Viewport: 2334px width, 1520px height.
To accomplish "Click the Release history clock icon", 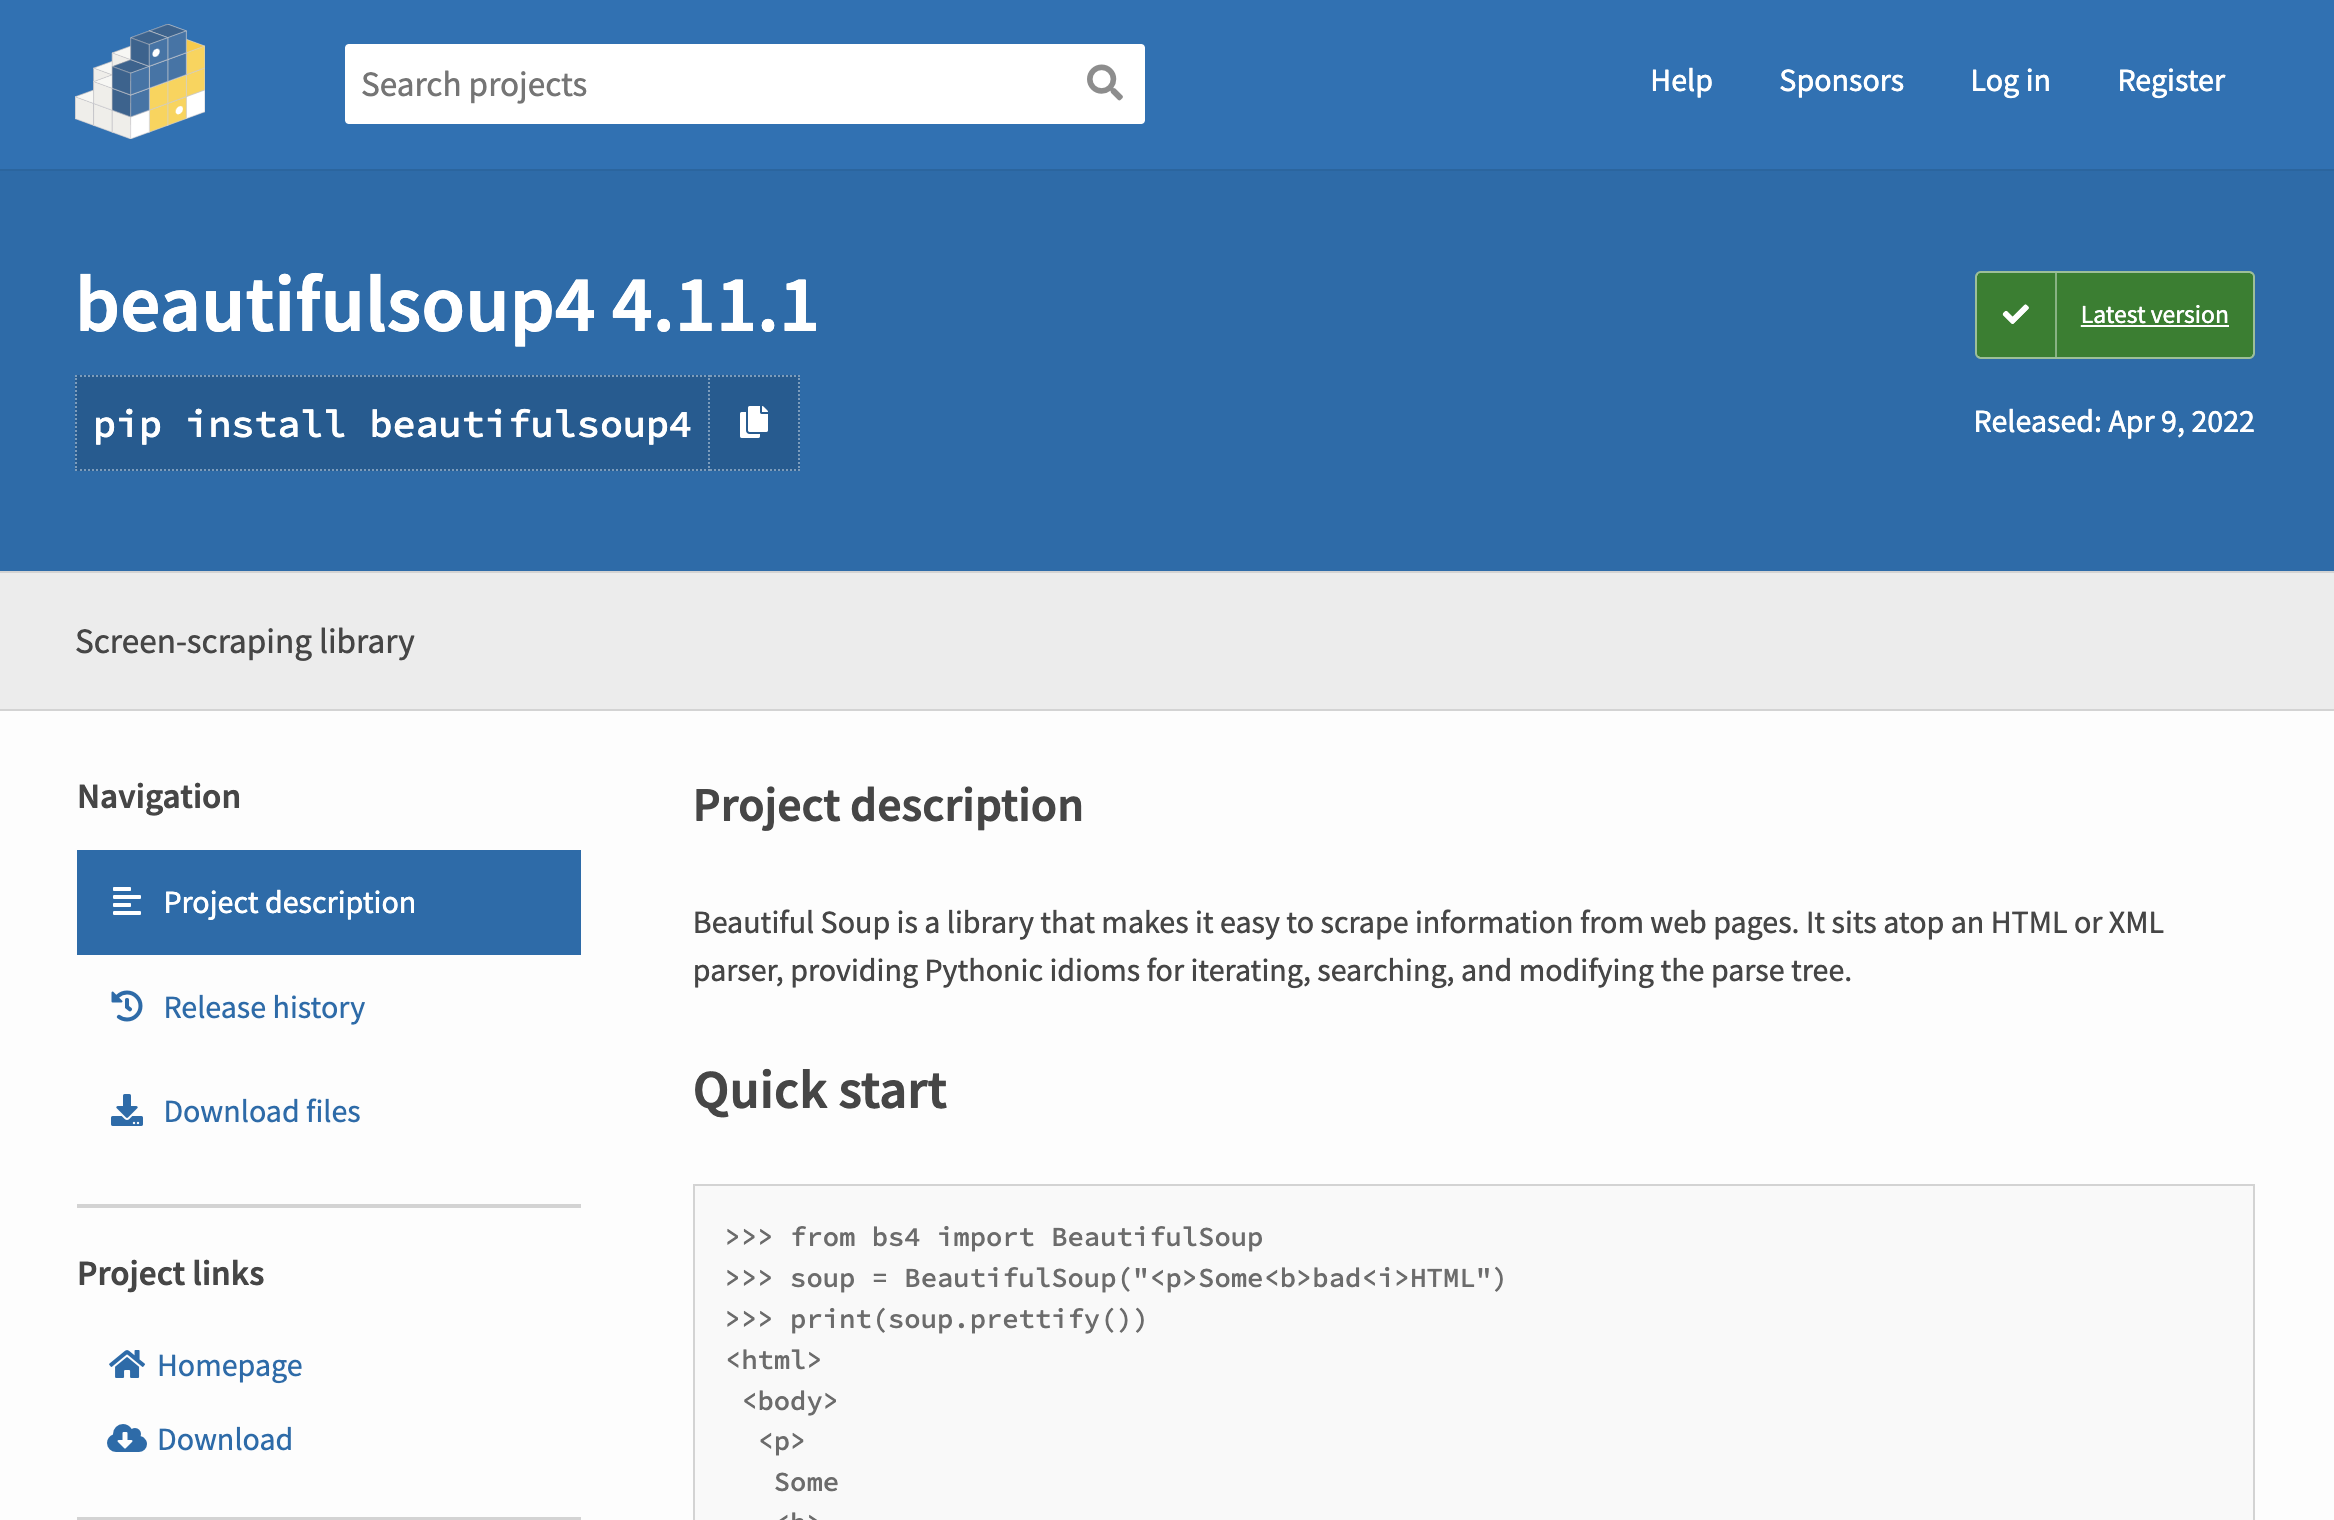I will pos(127,1006).
